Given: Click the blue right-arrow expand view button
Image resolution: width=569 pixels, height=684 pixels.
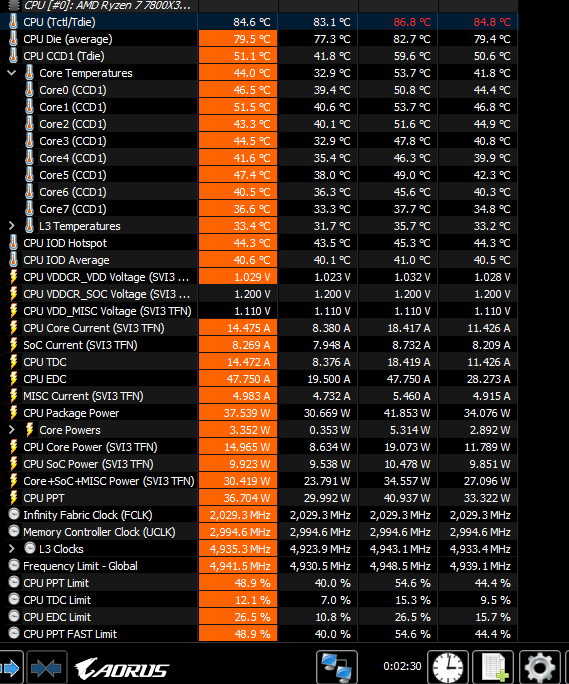Looking at the screenshot, I should click(x=10, y=667).
